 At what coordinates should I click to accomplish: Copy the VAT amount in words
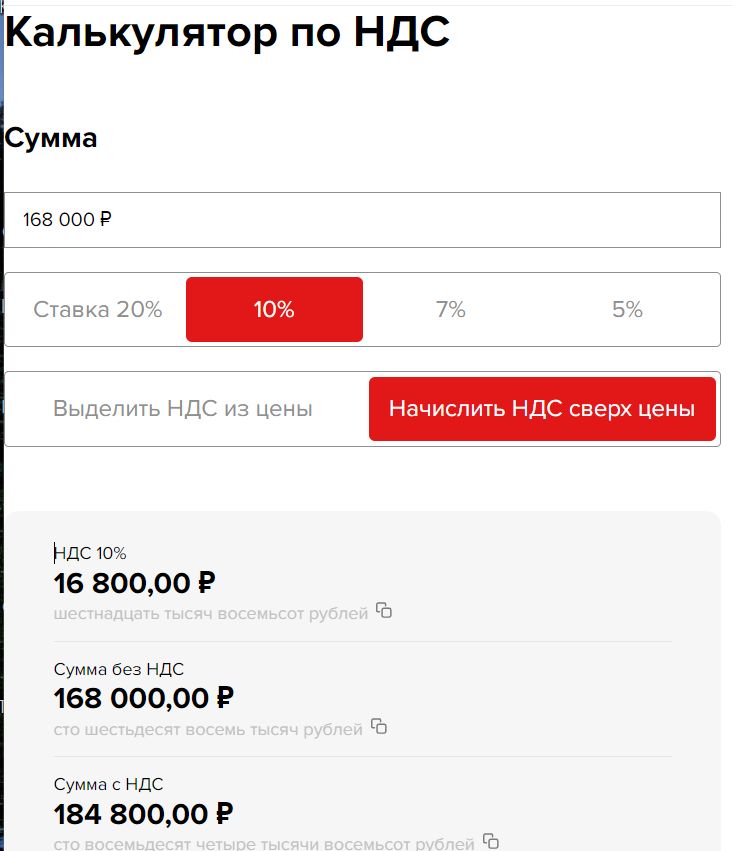click(384, 611)
